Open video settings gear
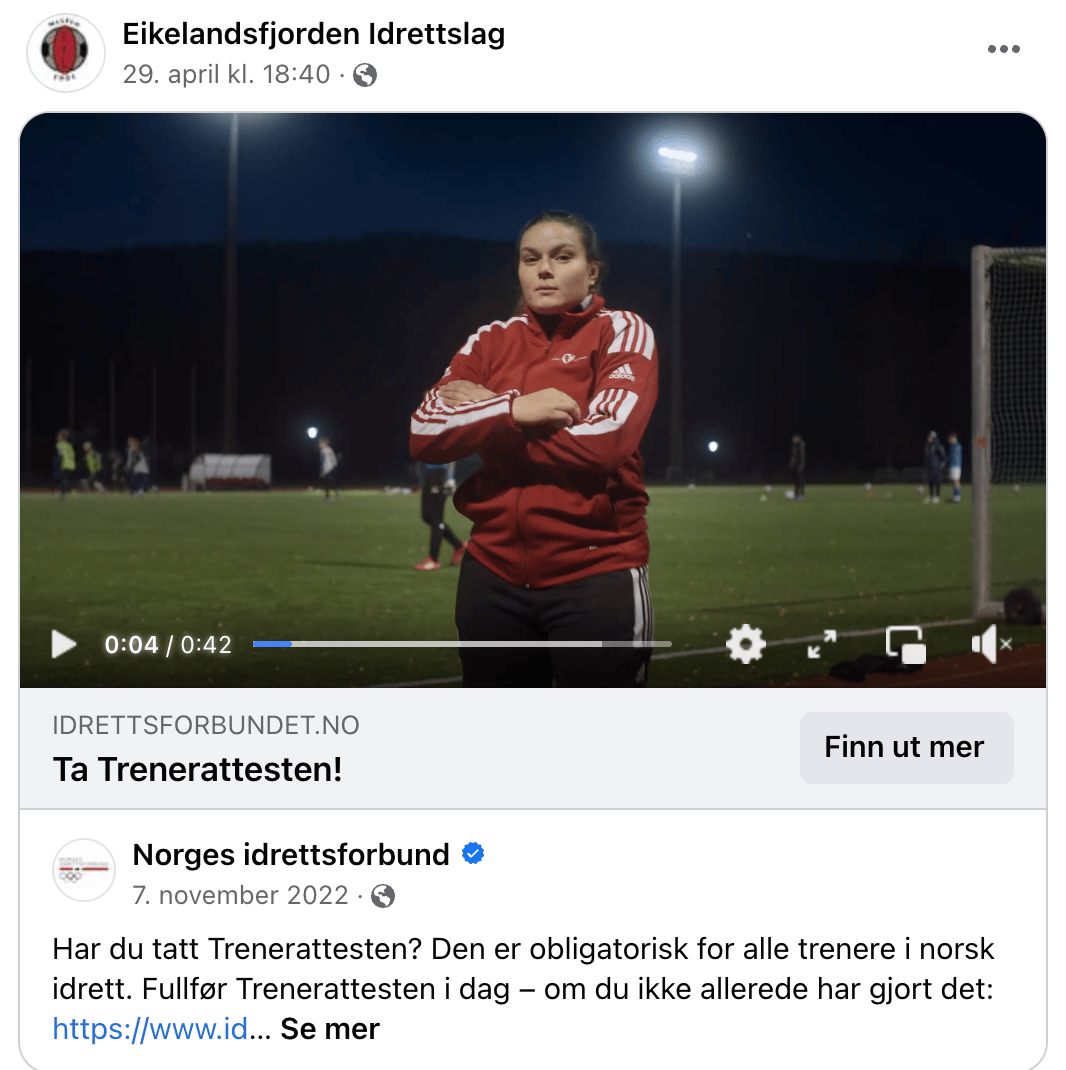Viewport: 1066px width, 1070px height. [745, 644]
